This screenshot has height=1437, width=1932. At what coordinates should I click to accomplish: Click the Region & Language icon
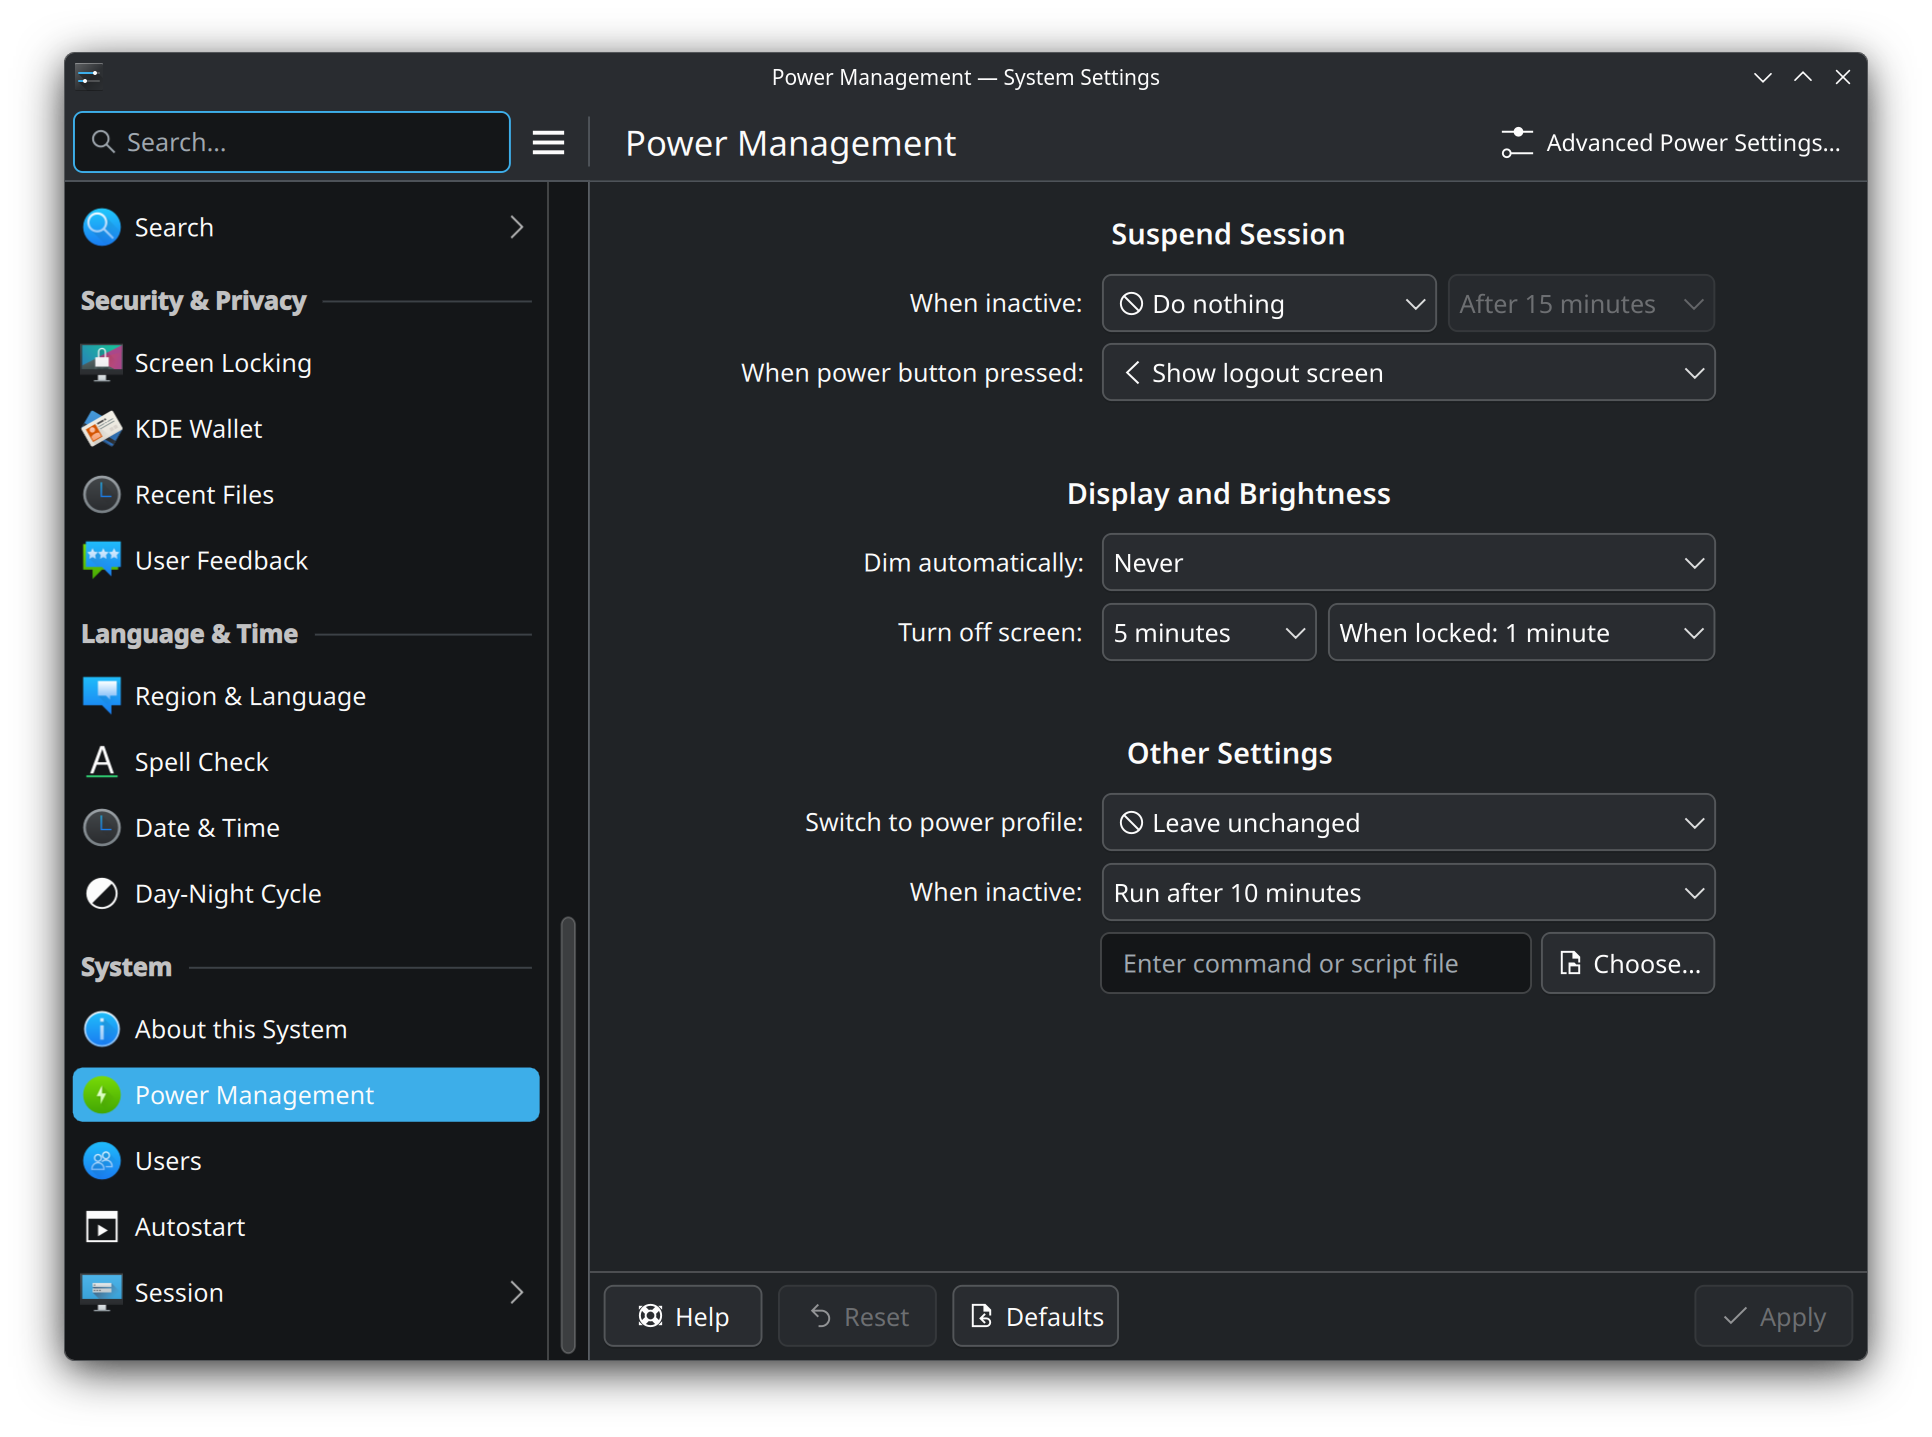(x=101, y=696)
